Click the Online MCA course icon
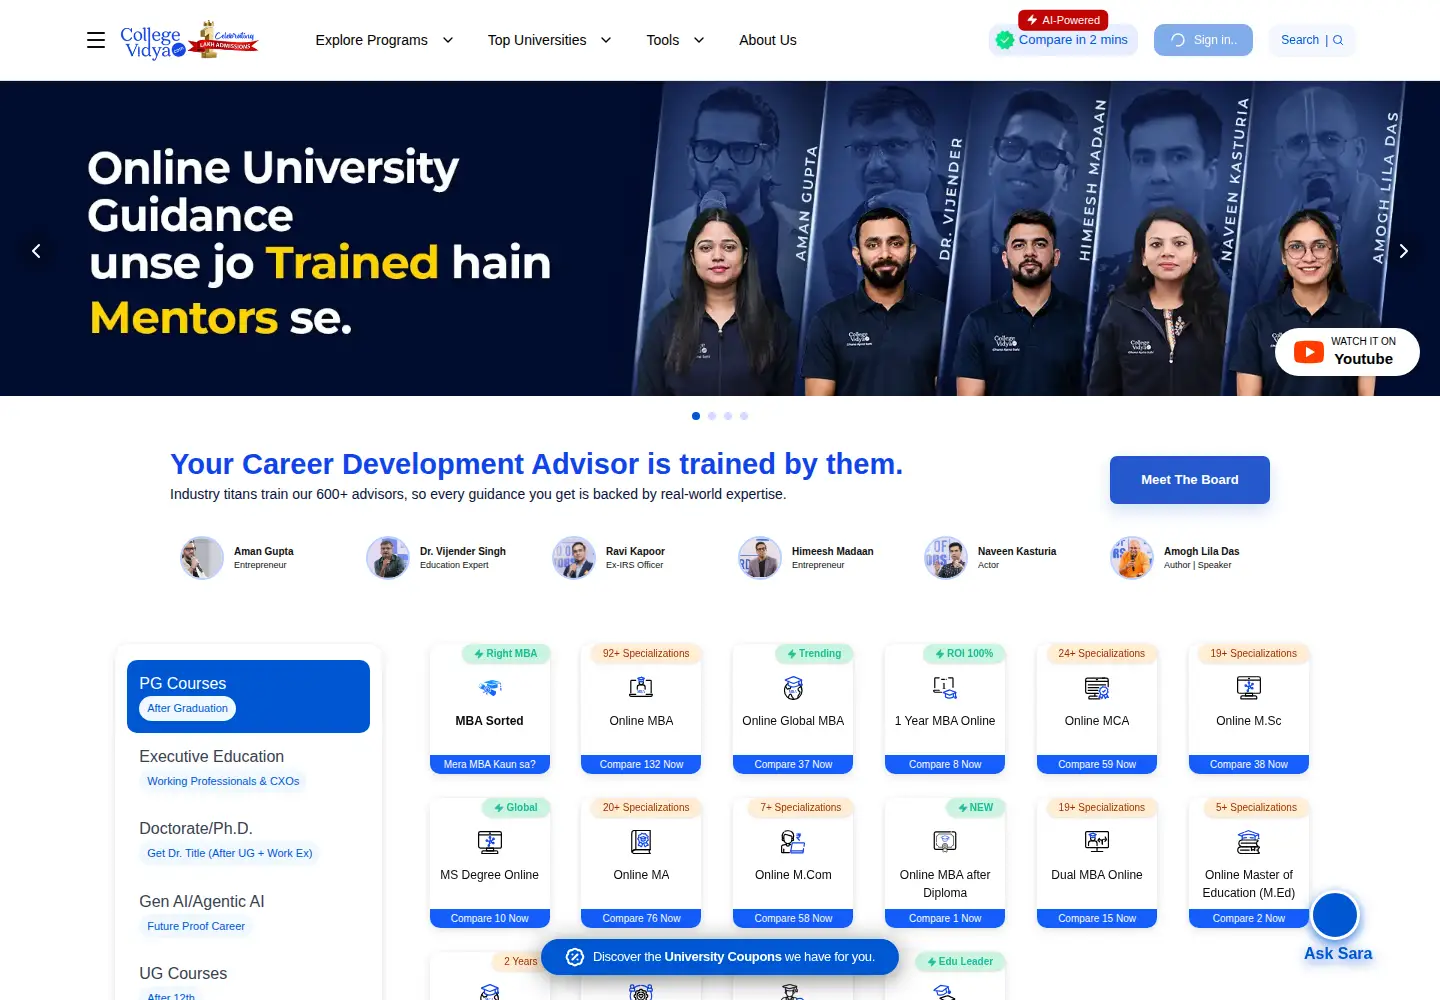The image size is (1440, 1000). coord(1097,688)
